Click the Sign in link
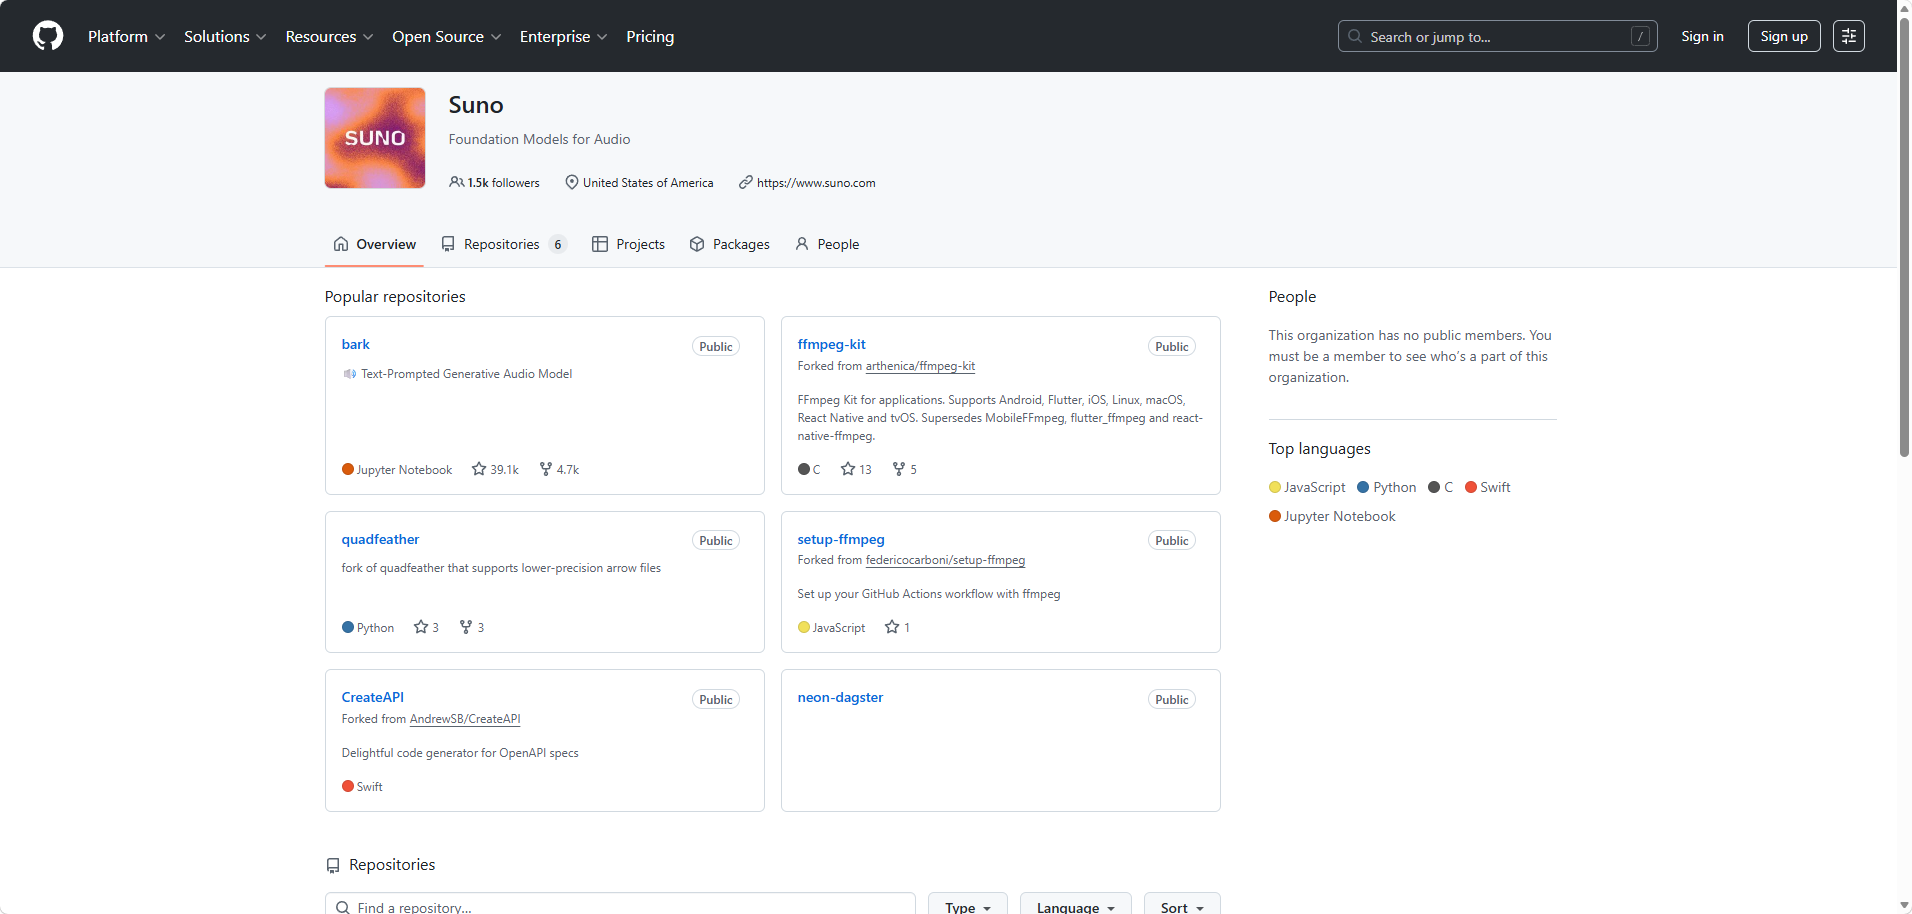This screenshot has height=914, width=1912. [x=1702, y=36]
